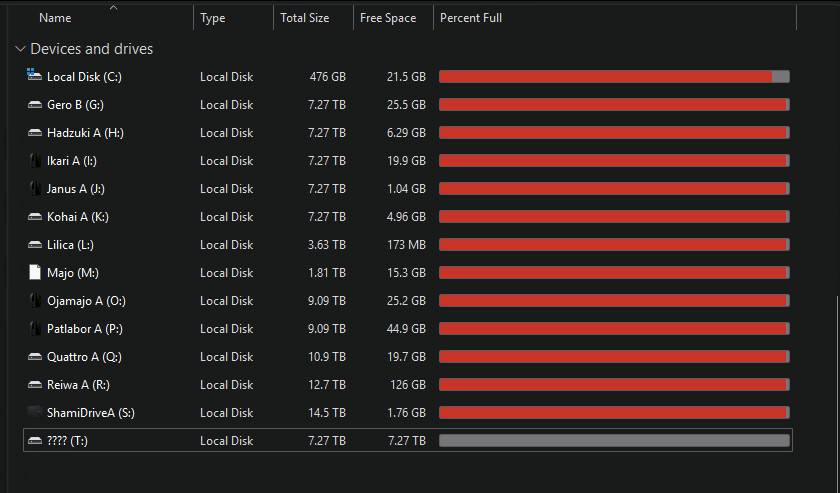Image resolution: width=840 pixels, height=493 pixels.
Task: Click the 10.9 TB total size value
Action: tap(327, 357)
